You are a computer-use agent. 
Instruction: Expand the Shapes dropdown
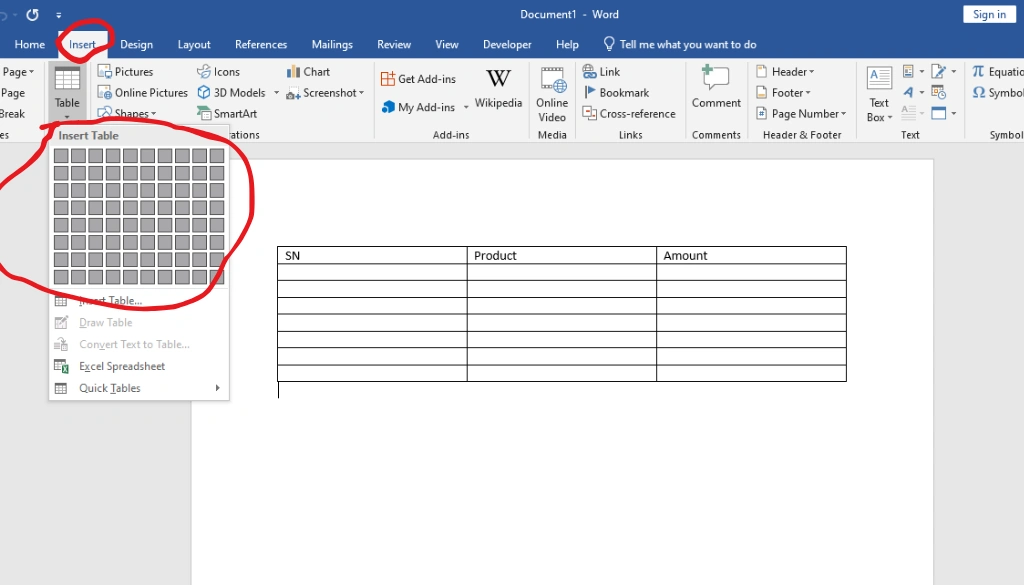point(153,114)
